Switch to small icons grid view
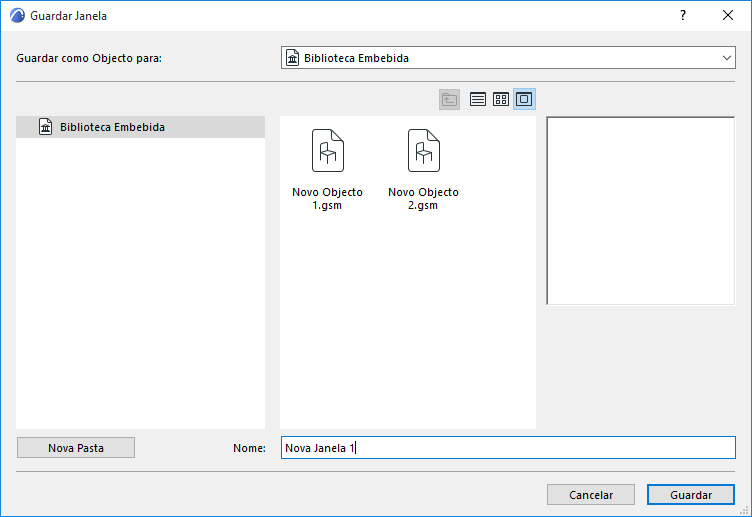Image resolution: width=752 pixels, height=517 pixels. click(x=501, y=99)
